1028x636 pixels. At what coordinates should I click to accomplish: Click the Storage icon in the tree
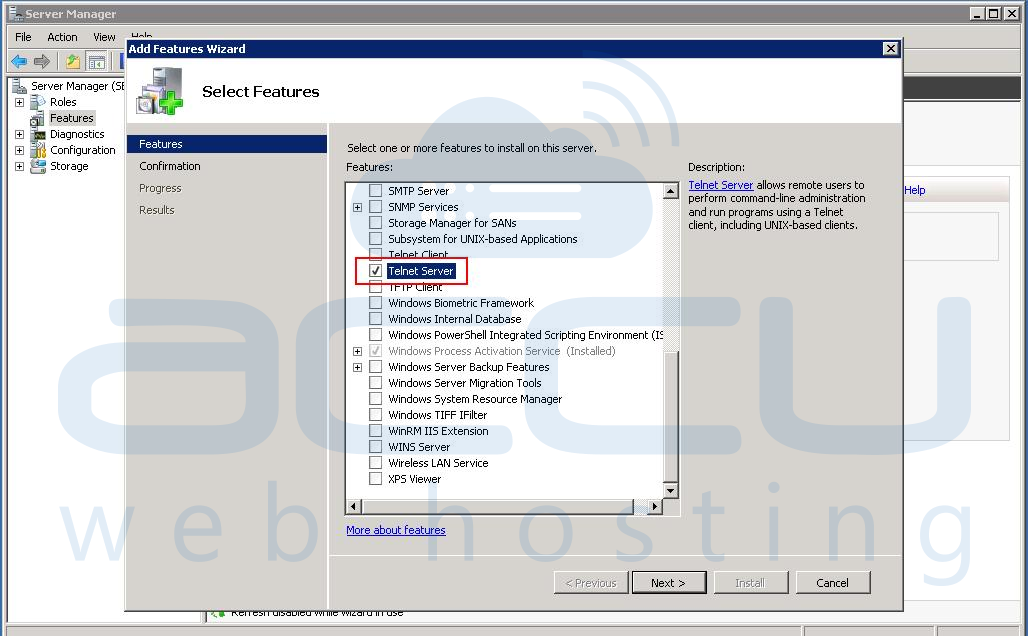pos(38,167)
